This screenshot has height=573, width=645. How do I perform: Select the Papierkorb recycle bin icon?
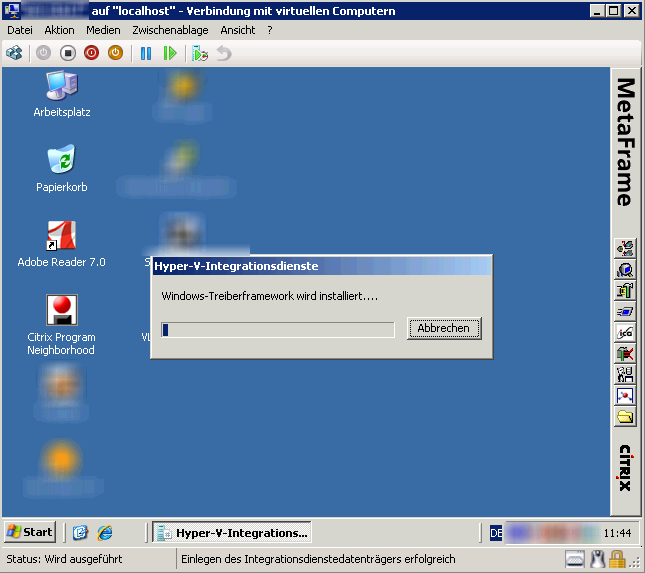[62, 168]
